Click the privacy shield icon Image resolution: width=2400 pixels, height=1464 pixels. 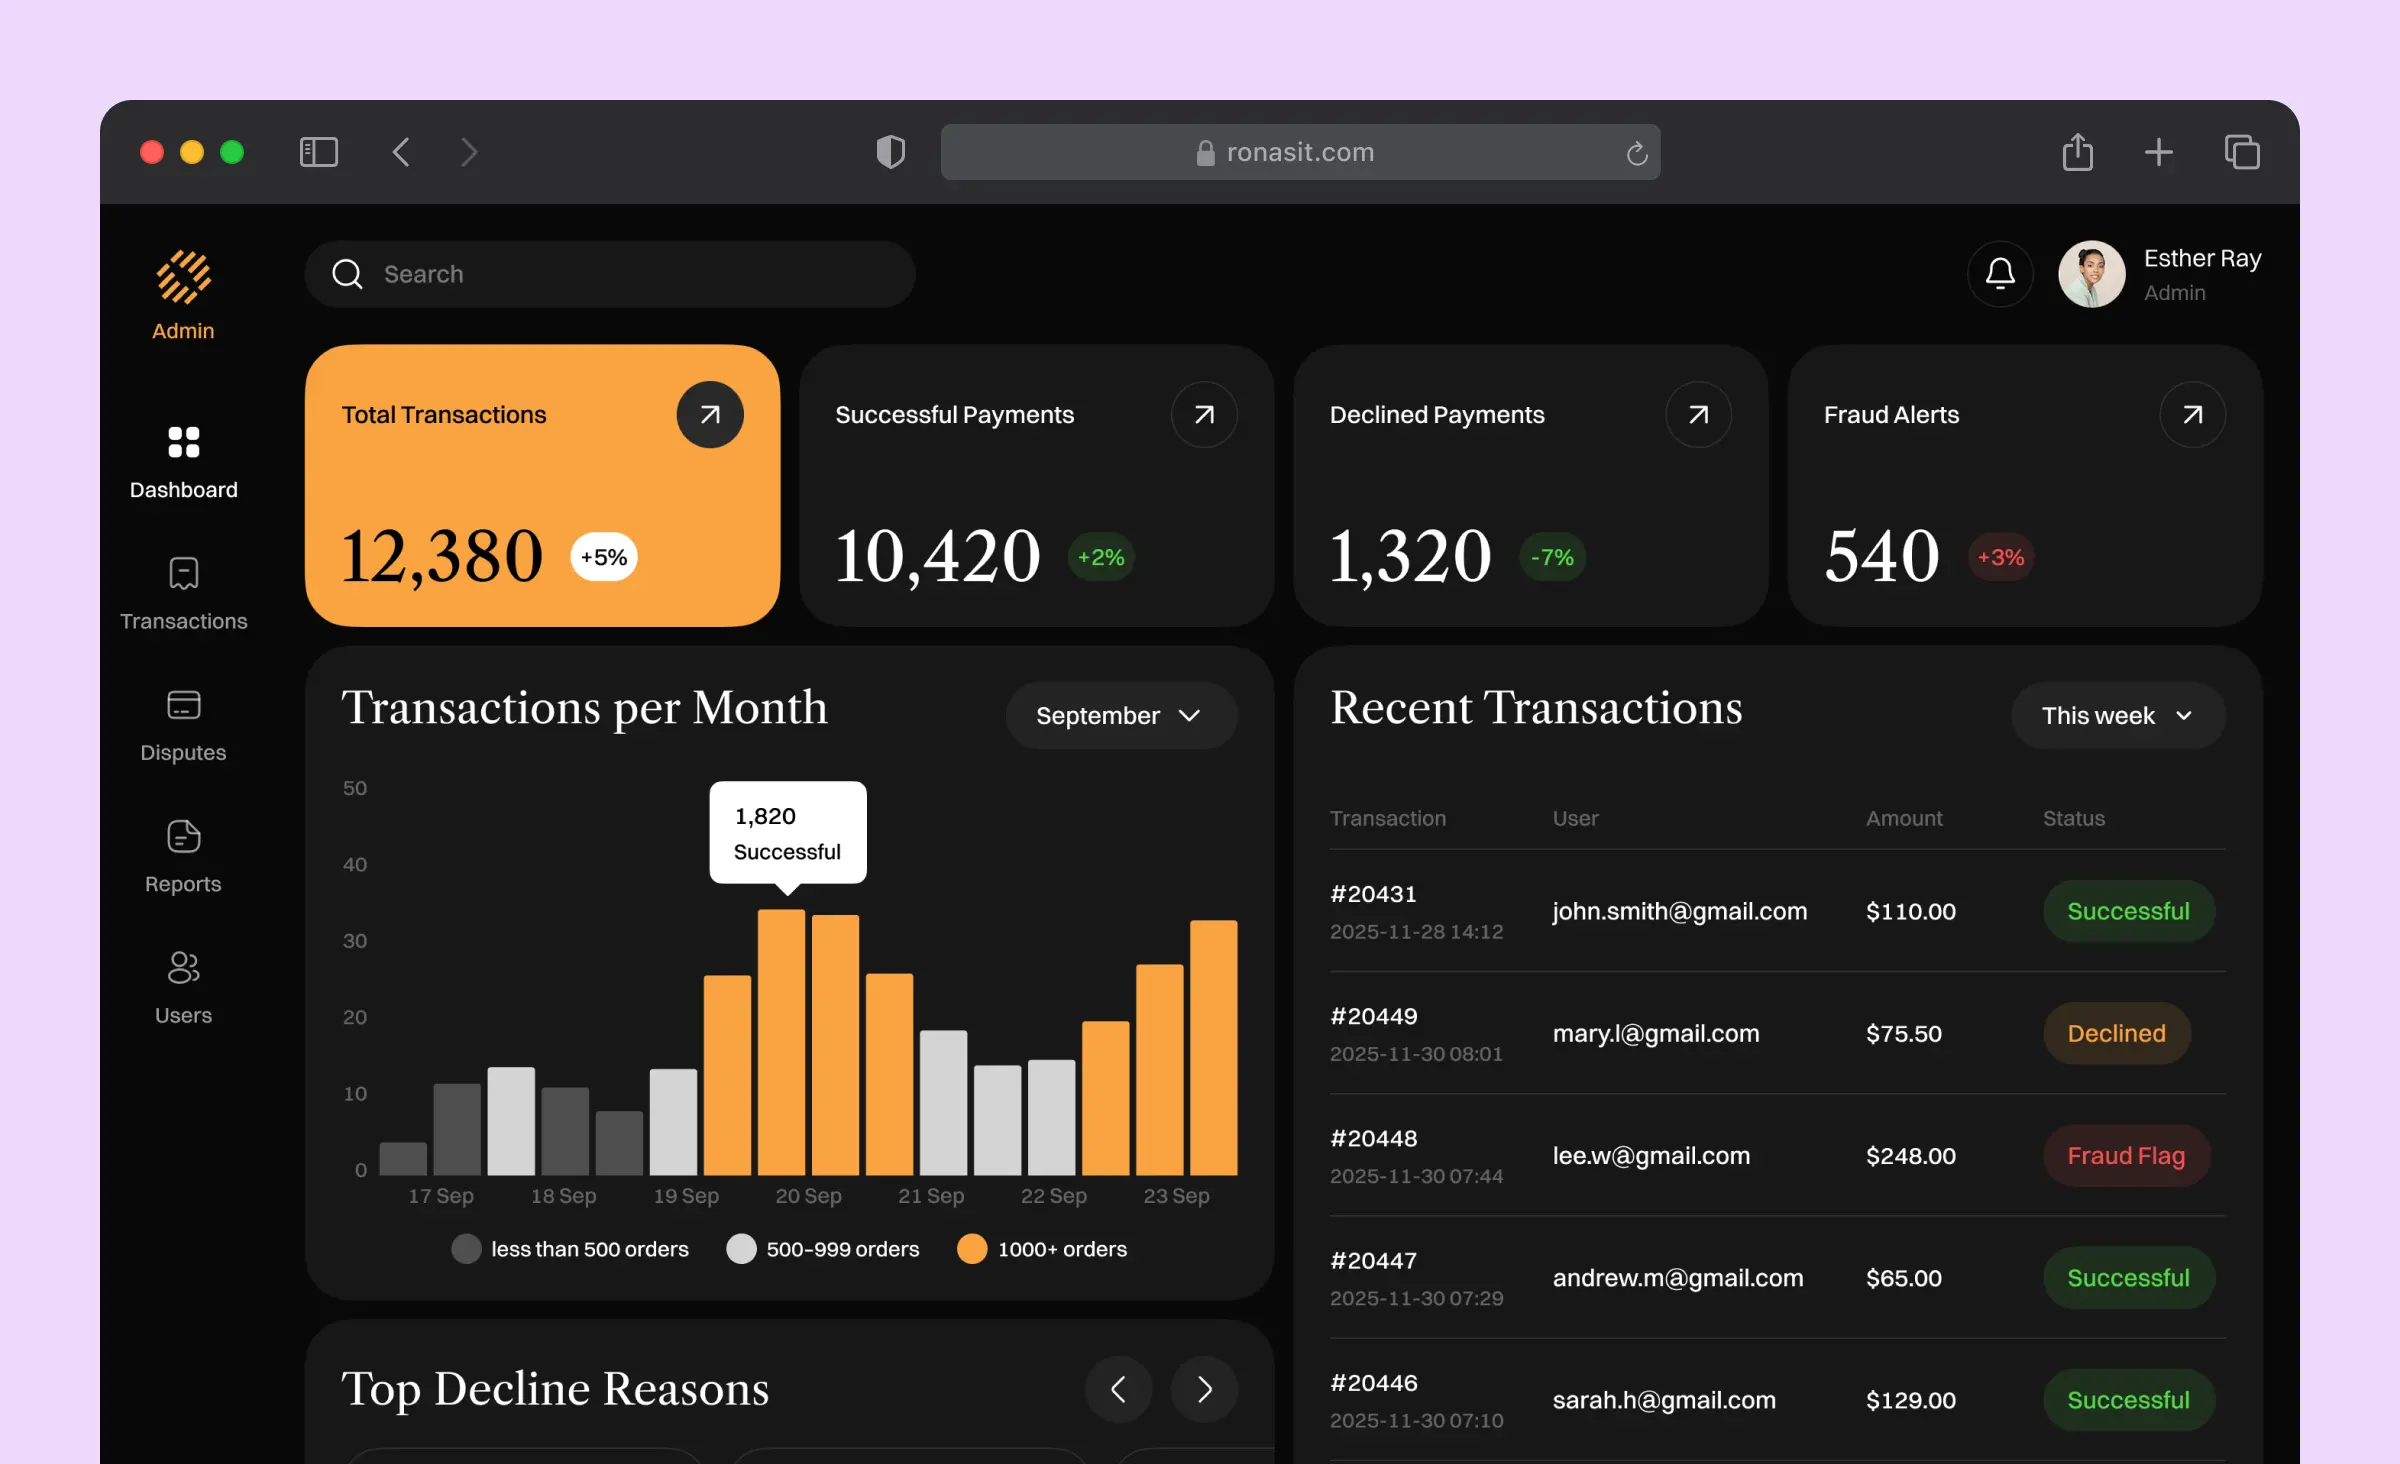[x=890, y=152]
